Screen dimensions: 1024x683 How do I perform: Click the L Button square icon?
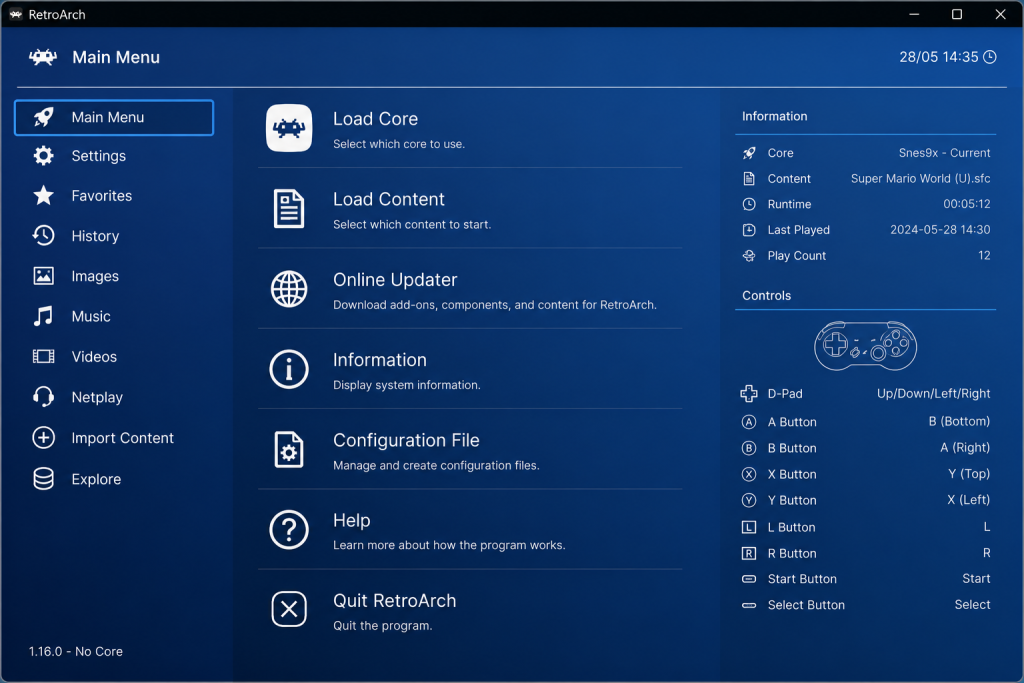749,527
